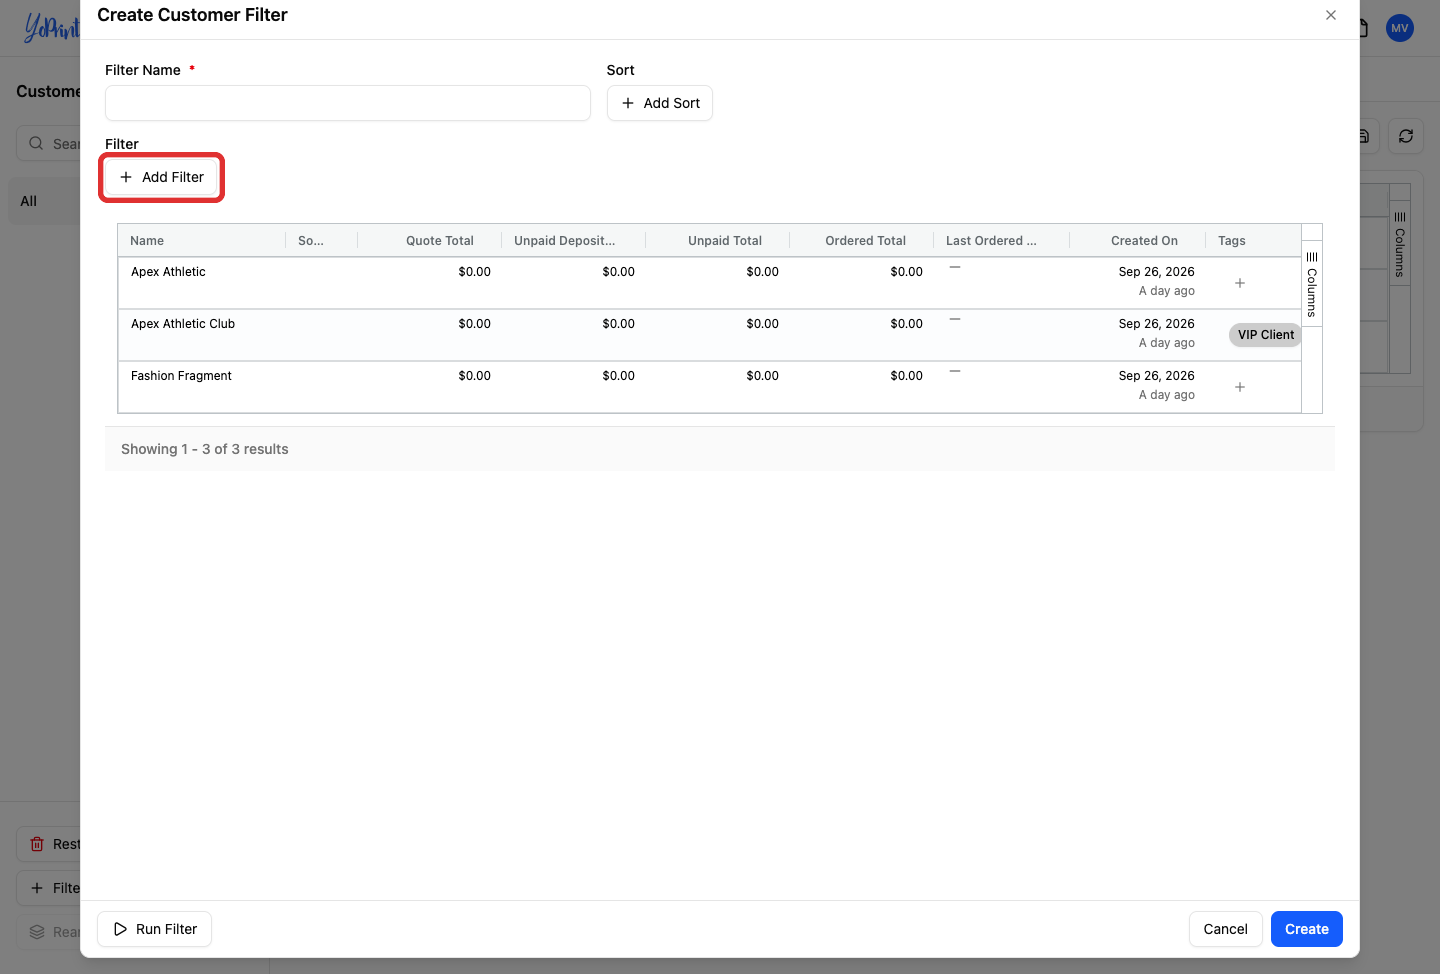Open the Columns panel in the background page
This screenshot has width=1440, height=974.
coord(1400,244)
